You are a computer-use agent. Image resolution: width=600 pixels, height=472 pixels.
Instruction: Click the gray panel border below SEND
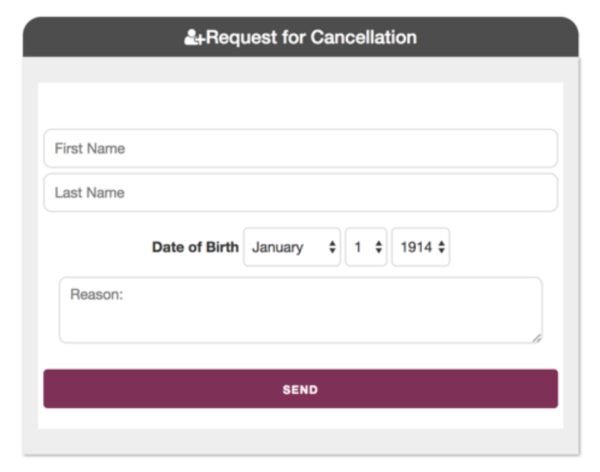pos(300,441)
